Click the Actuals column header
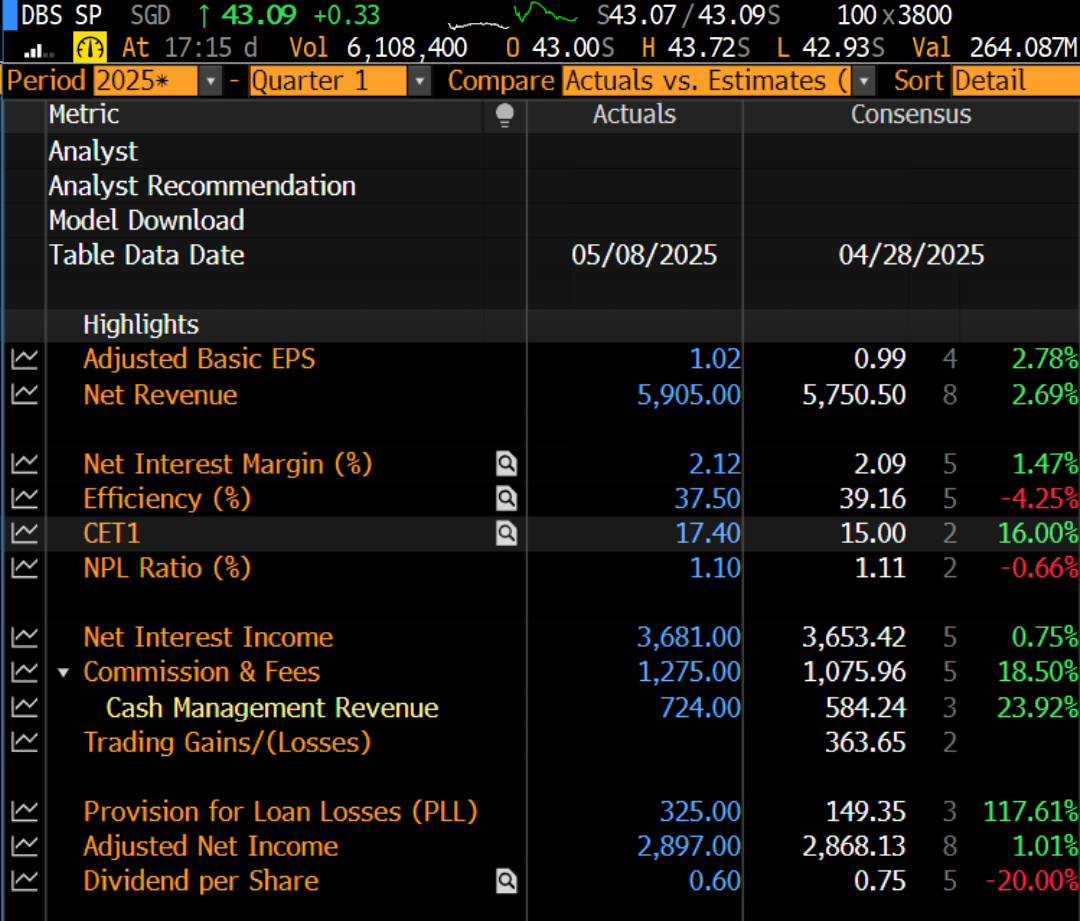 634,114
